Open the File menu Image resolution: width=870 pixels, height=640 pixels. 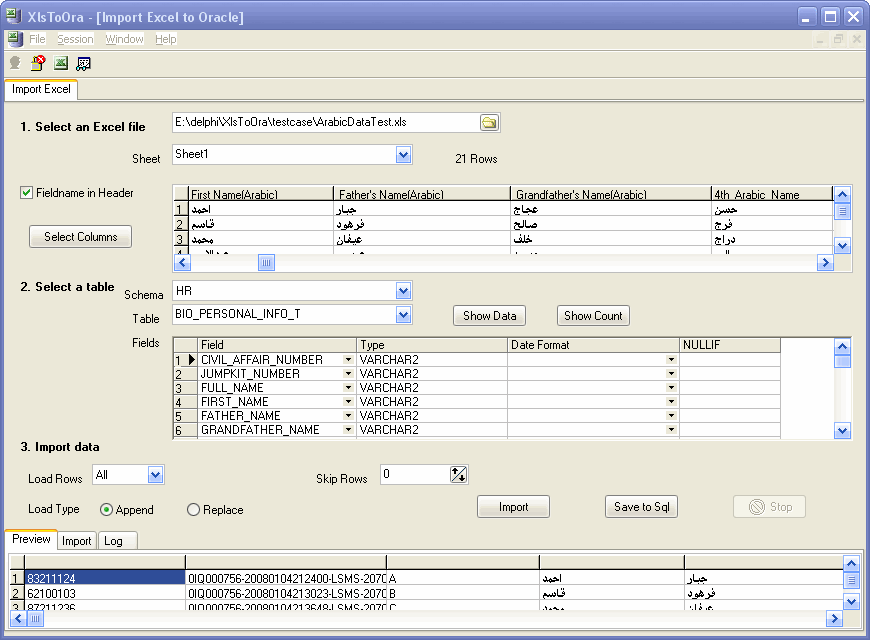pyautogui.click(x=37, y=39)
